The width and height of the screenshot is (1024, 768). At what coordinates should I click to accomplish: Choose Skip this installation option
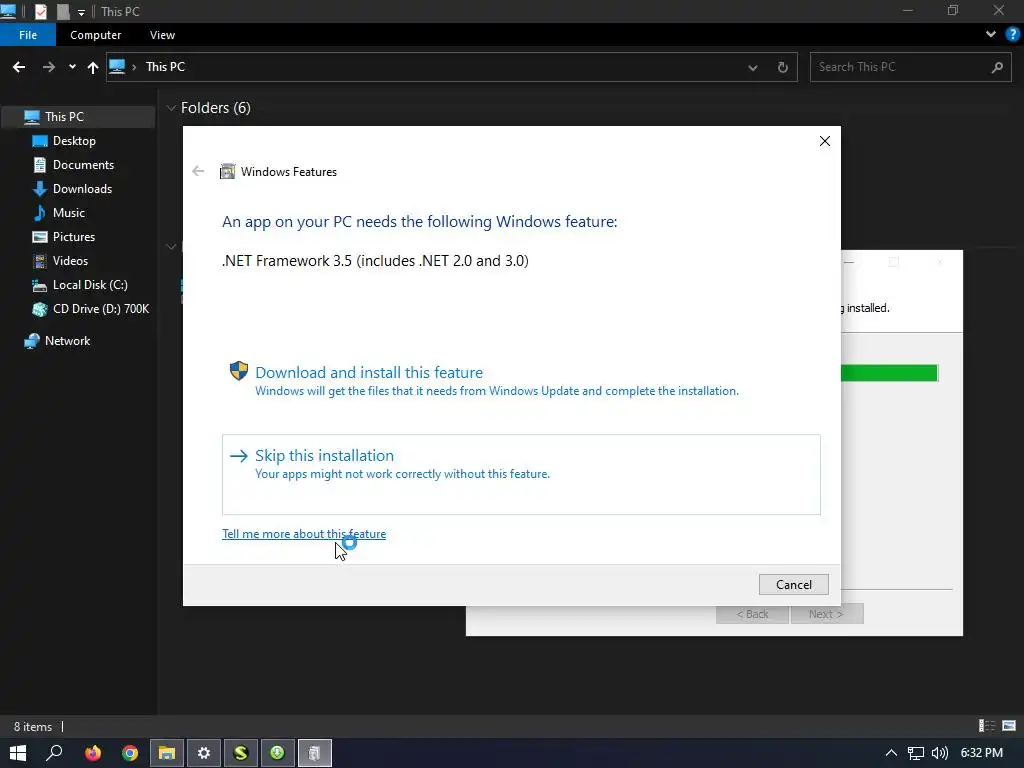coord(520,474)
